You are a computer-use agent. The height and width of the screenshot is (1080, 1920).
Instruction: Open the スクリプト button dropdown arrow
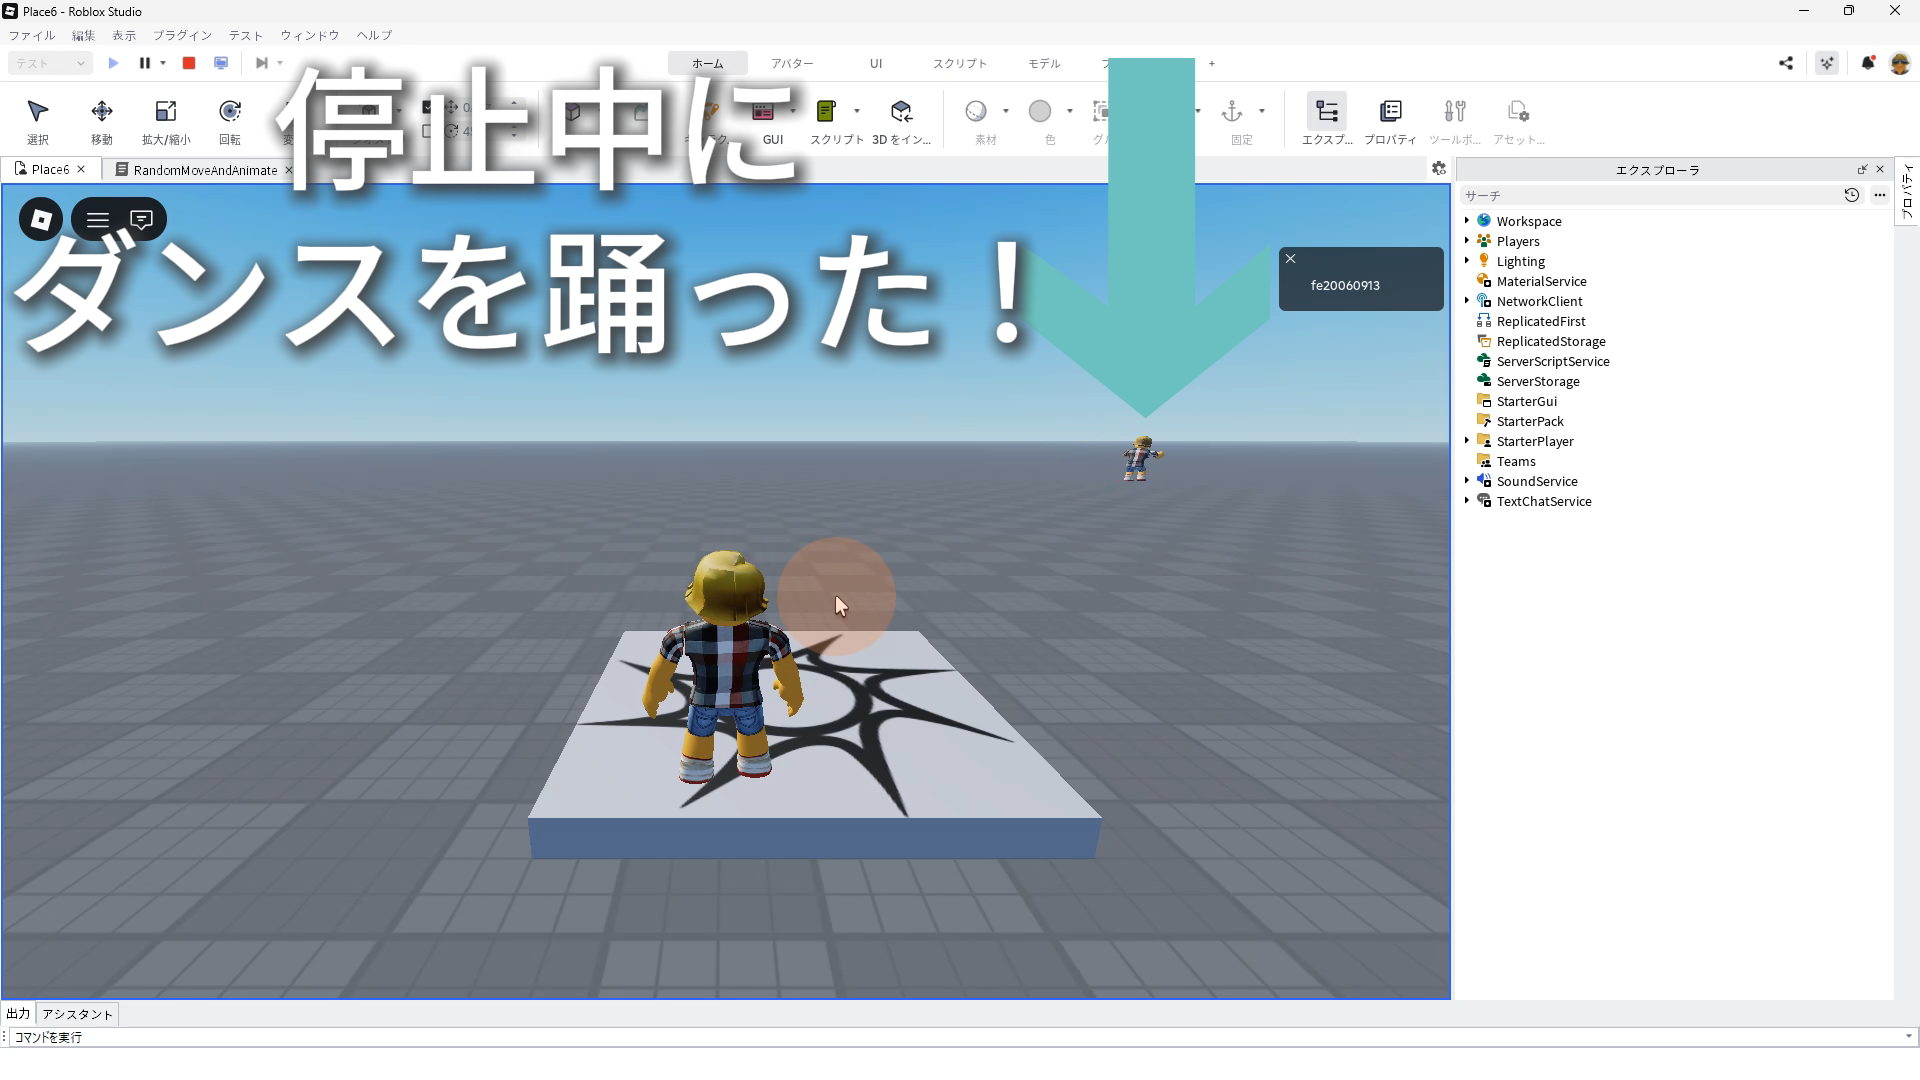coord(857,111)
